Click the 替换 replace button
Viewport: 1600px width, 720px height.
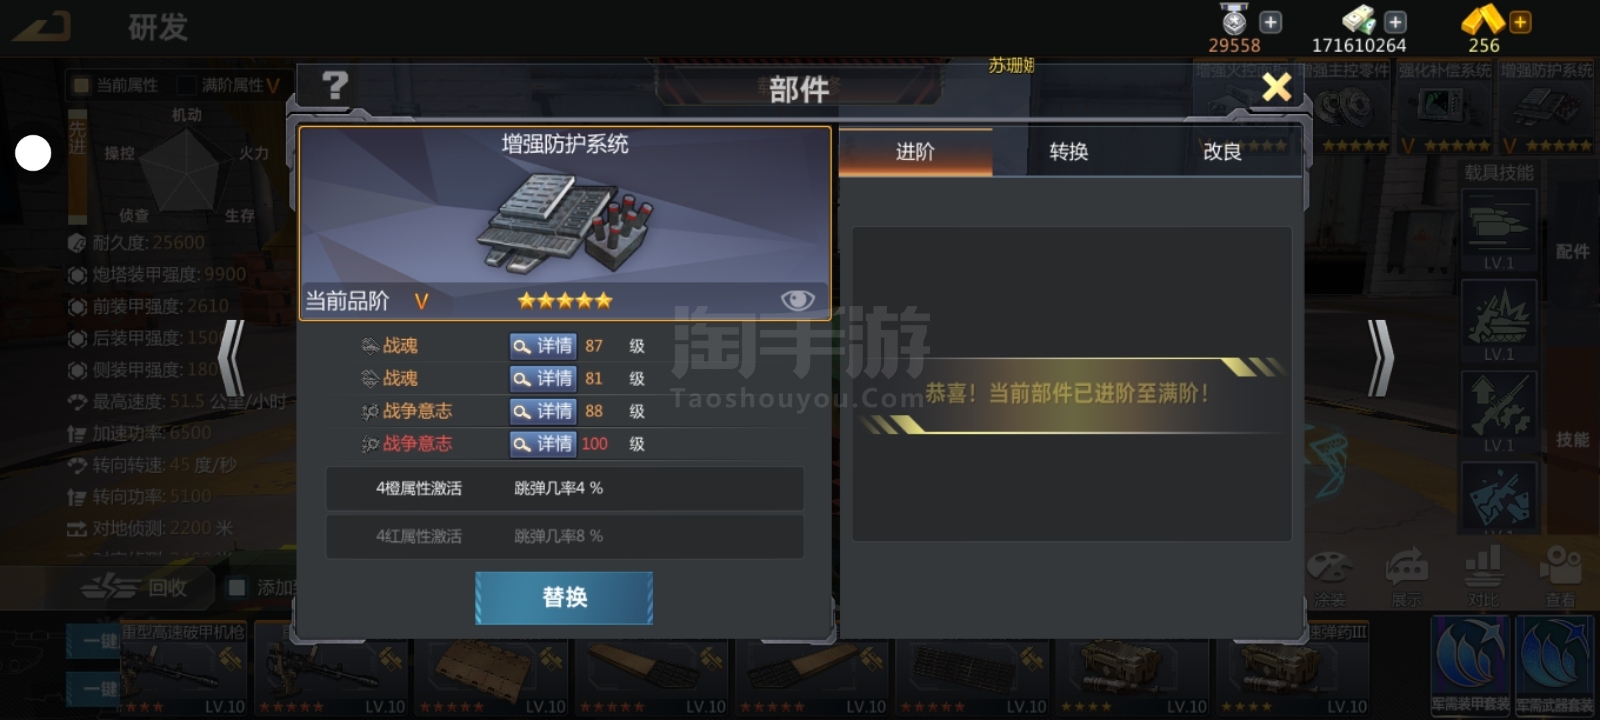point(564,597)
